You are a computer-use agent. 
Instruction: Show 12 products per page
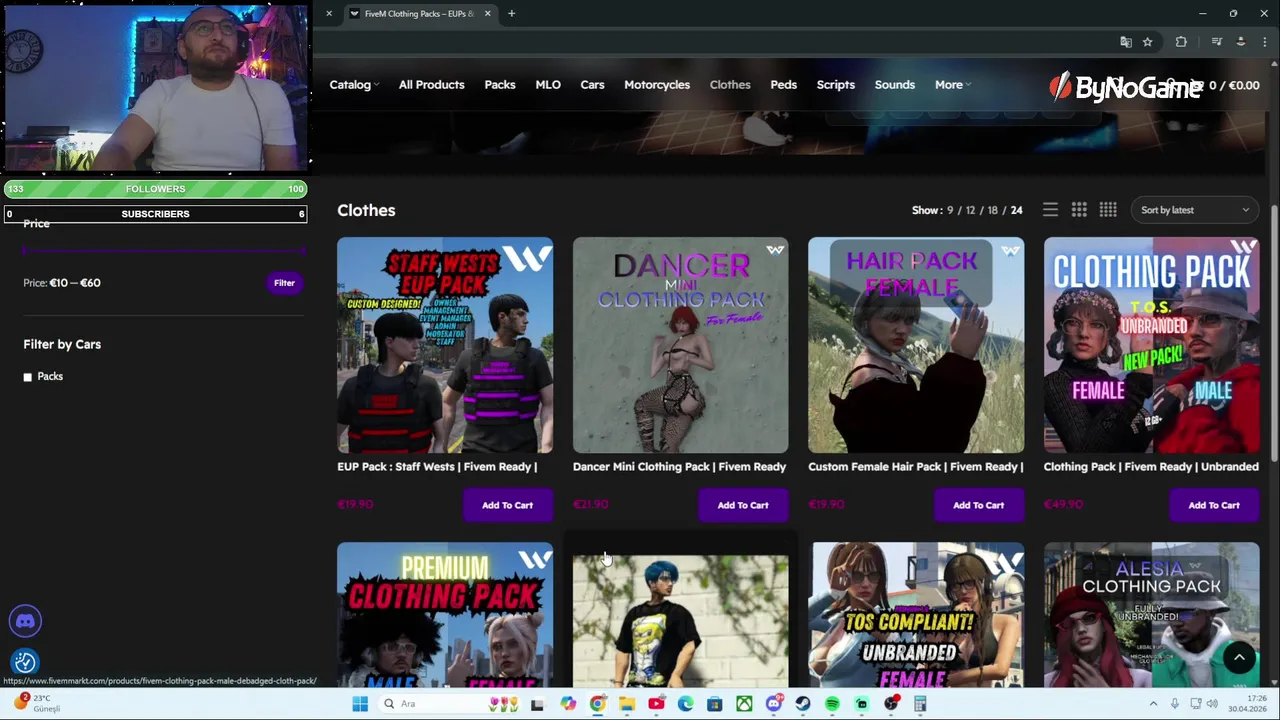(x=970, y=211)
